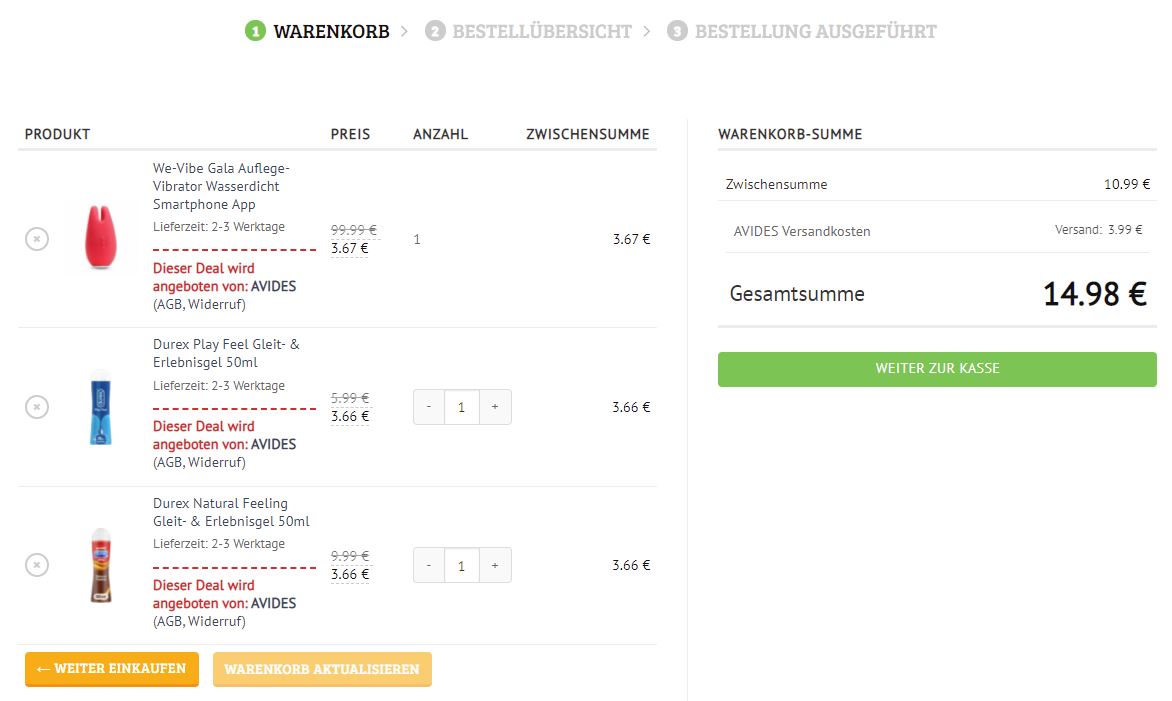Open the Durex Natural Feeling product image
The height and width of the screenshot is (701, 1172).
pyautogui.click(x=101, y=565)
